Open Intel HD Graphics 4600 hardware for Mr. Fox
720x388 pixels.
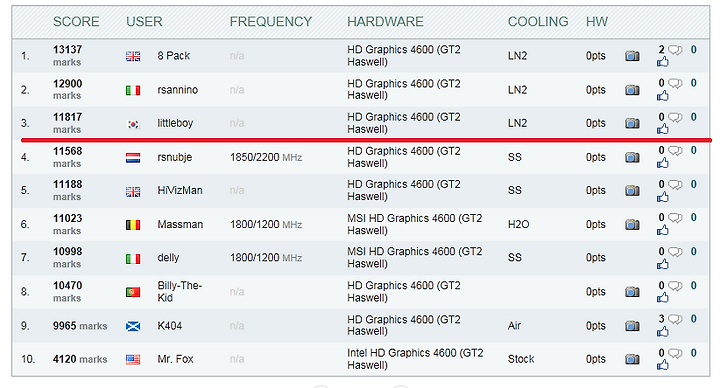point(415,359)
